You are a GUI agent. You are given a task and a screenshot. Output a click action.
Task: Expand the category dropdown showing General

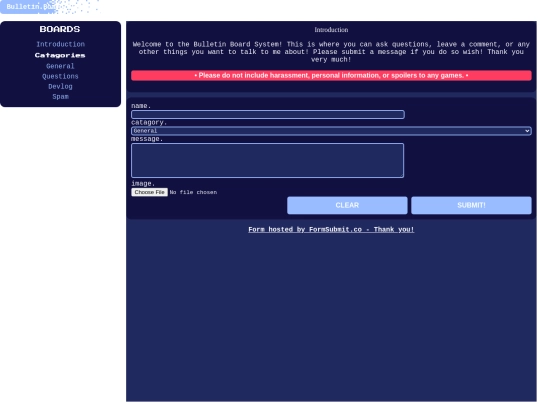point(331,131)
